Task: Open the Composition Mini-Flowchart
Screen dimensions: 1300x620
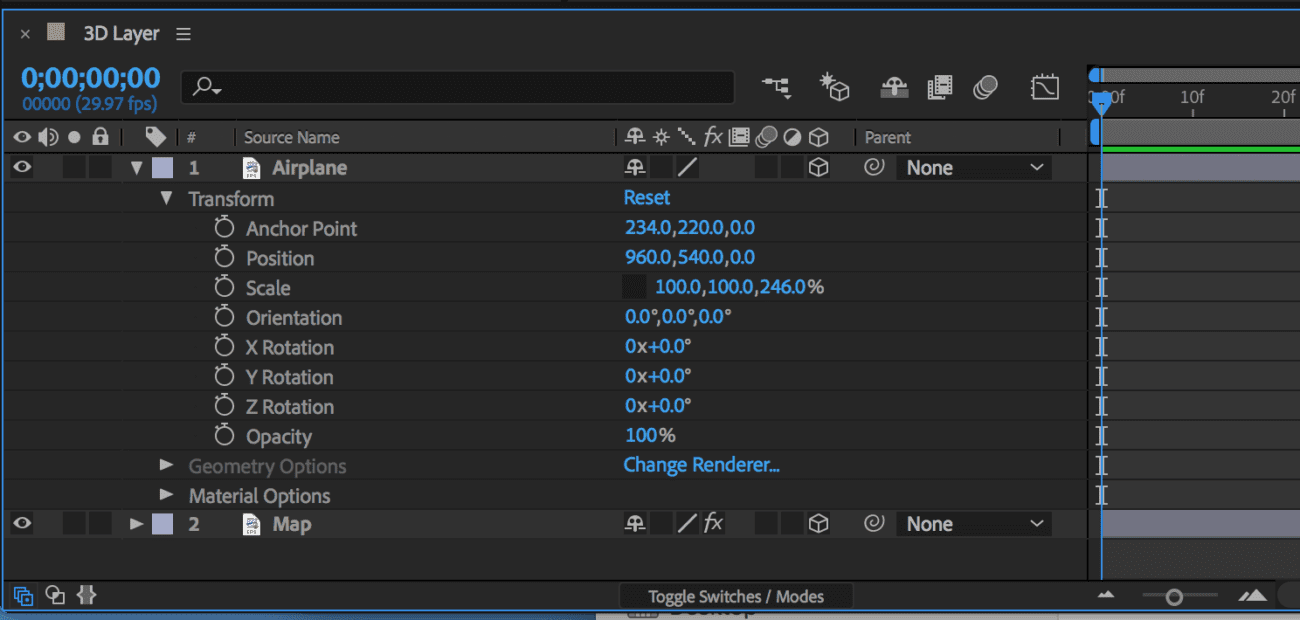Action: [777, 88]
